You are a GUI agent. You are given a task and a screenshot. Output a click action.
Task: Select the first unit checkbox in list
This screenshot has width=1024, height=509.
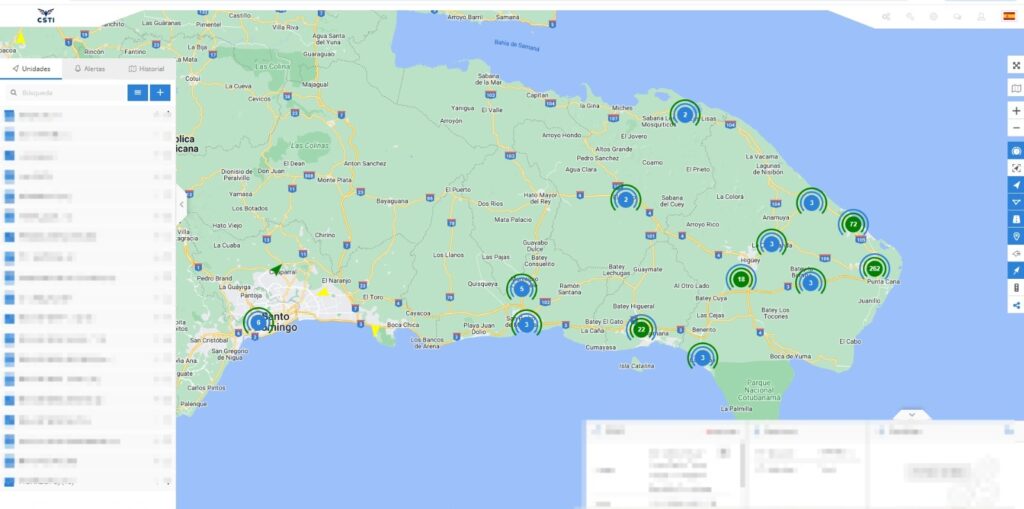point(10,115)
